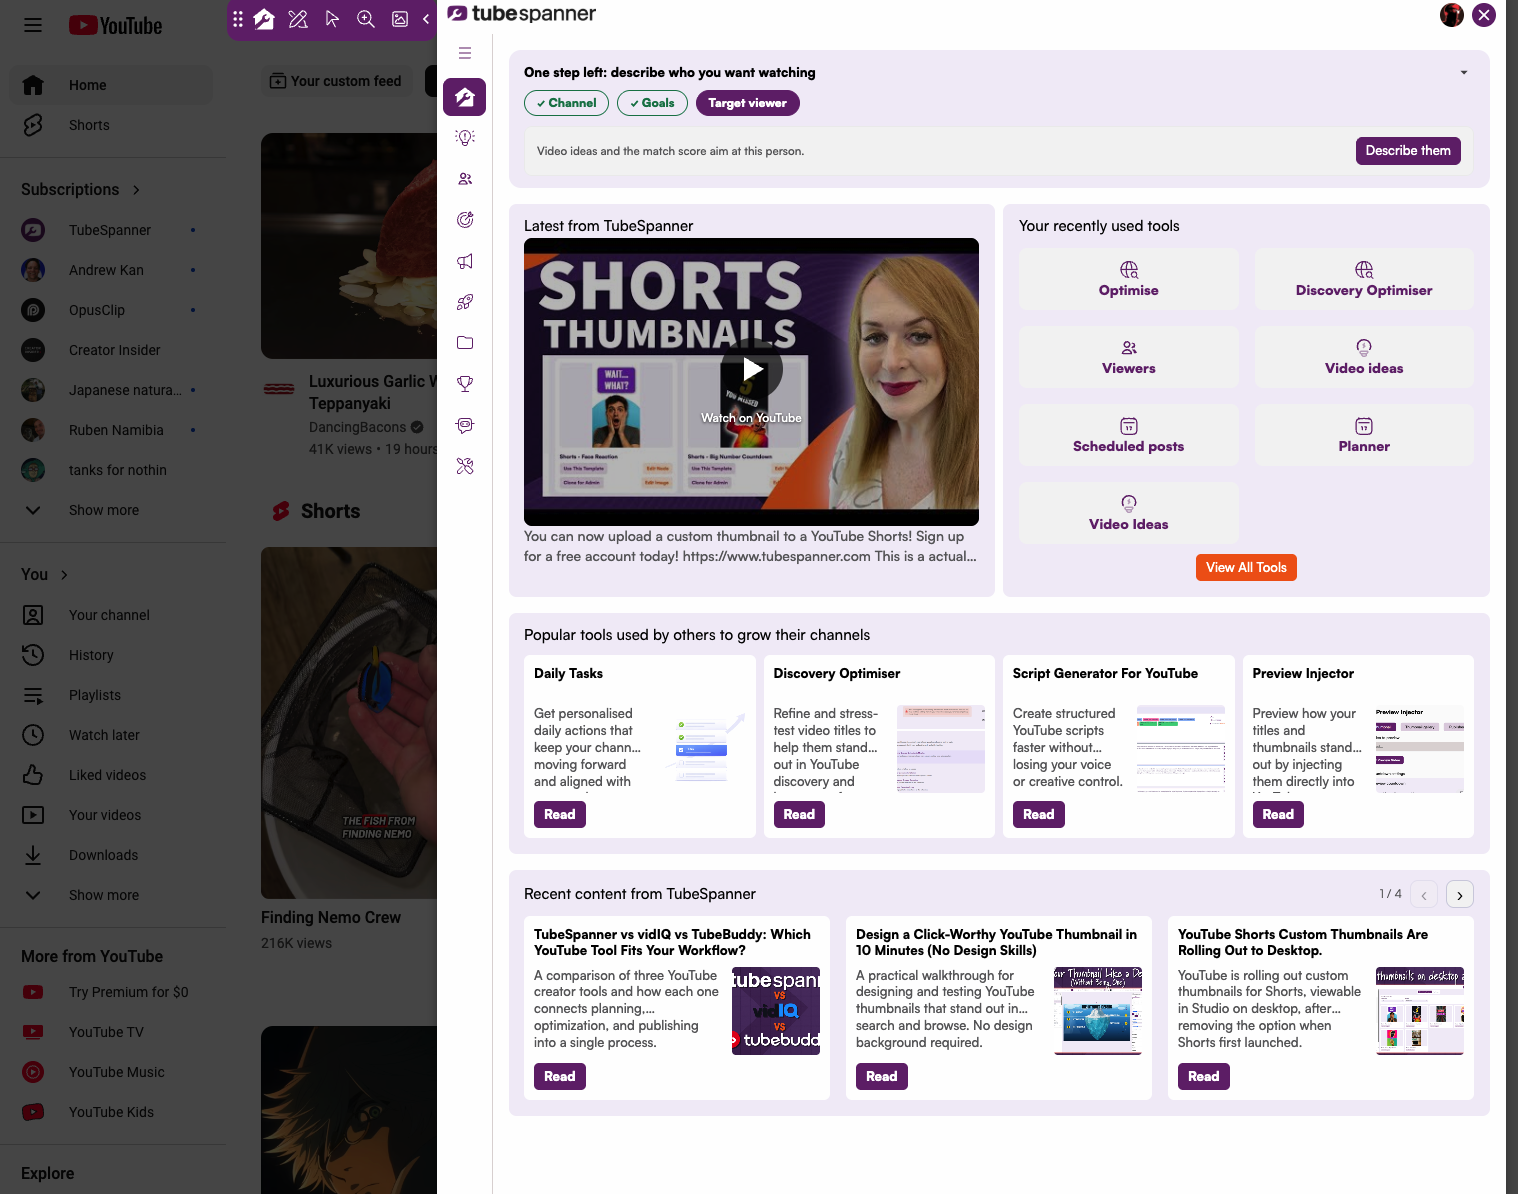1518x1194 pixels.
Task: Open YouTube Home in the left sidebar
Action: point(112,85)
